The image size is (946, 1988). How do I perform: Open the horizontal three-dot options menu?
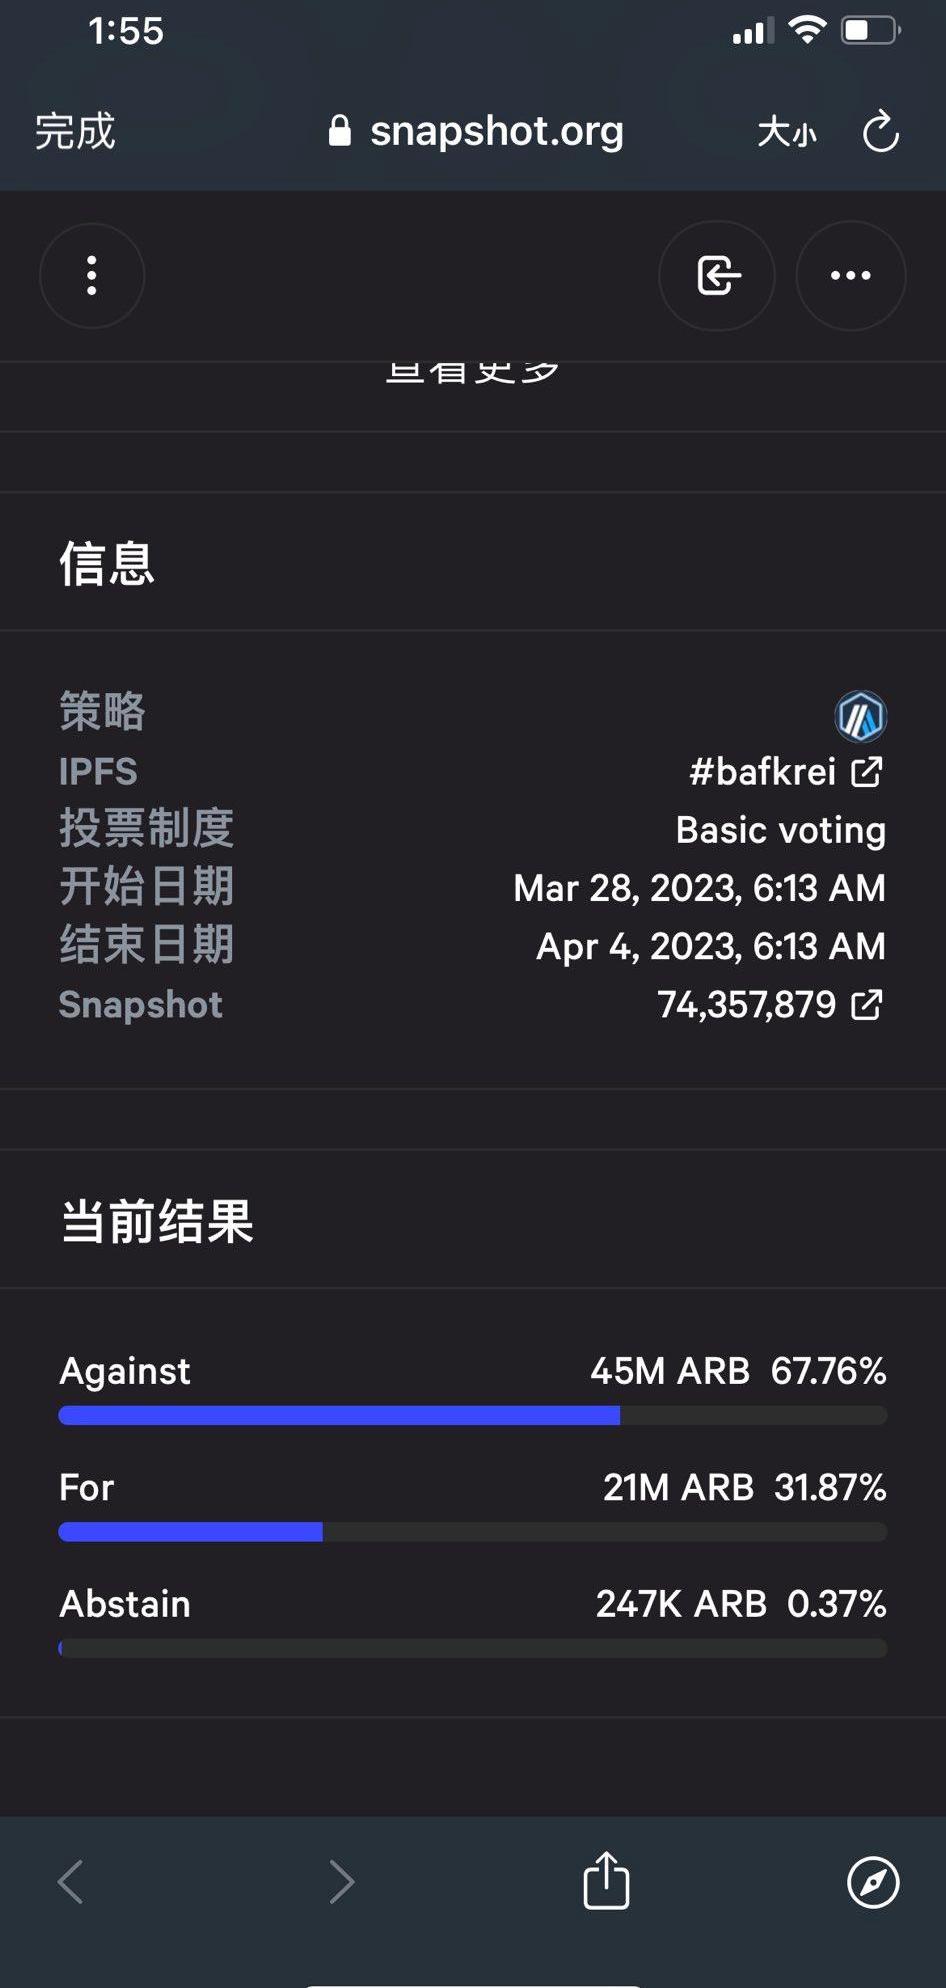point(851,276)
